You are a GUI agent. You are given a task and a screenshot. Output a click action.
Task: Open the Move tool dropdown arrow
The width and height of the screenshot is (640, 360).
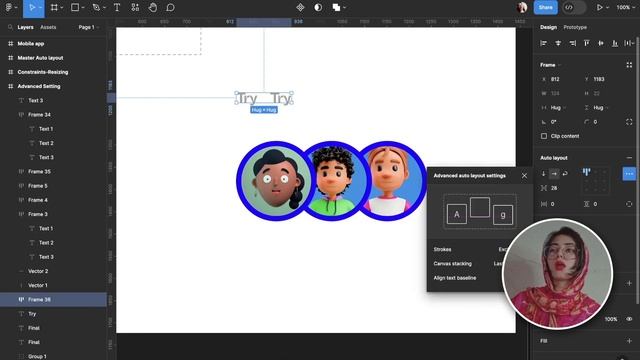[40, 8]
